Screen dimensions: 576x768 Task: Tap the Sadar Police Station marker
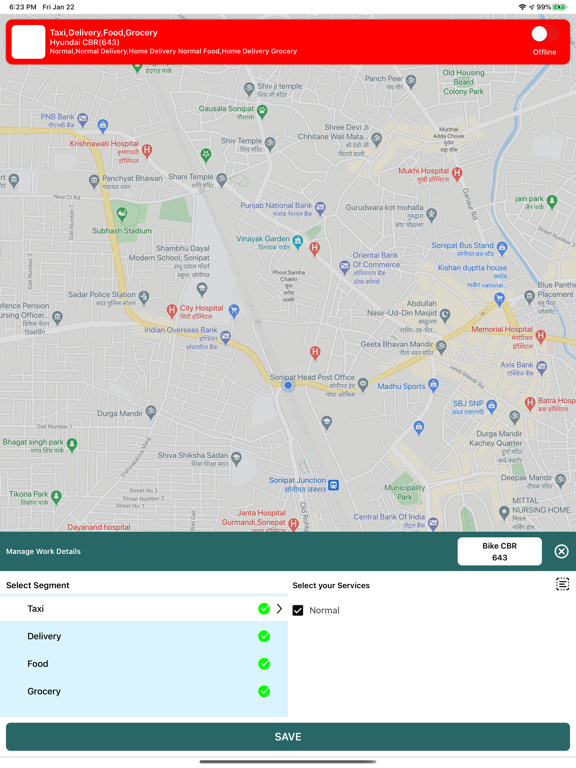pos(144,296)
